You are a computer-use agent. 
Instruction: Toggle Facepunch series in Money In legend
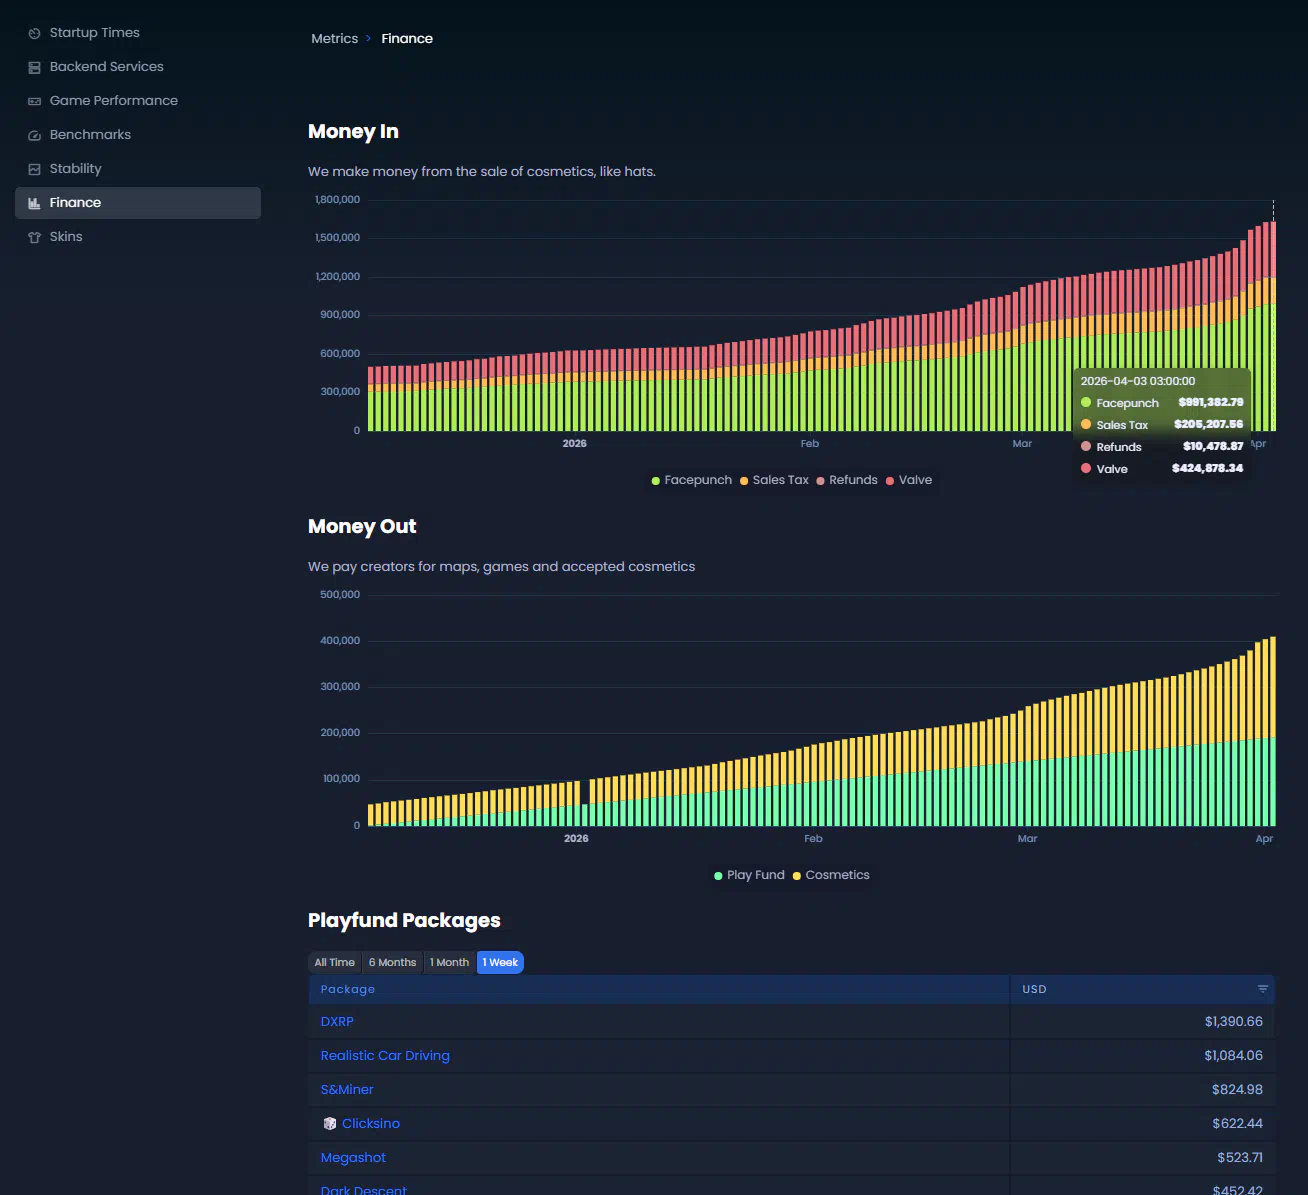691,480
